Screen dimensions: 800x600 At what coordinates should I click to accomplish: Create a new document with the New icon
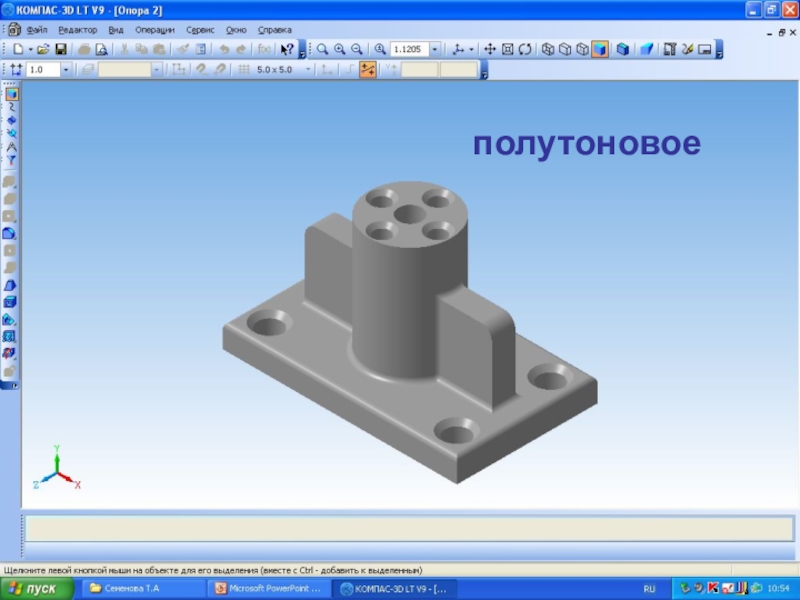point(18,49)
